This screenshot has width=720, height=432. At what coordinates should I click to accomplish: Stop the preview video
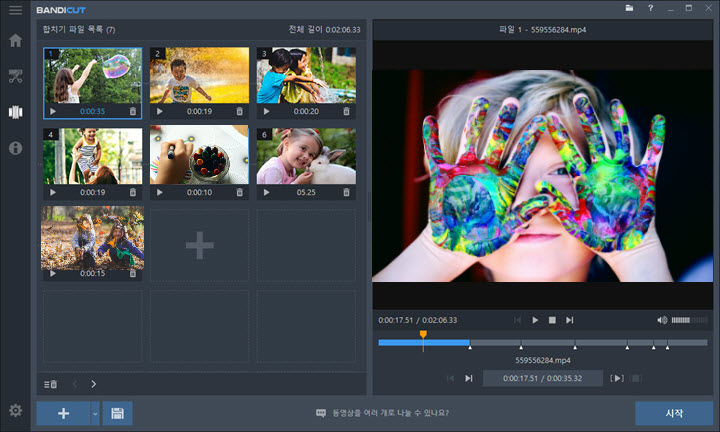click(552, 320)
